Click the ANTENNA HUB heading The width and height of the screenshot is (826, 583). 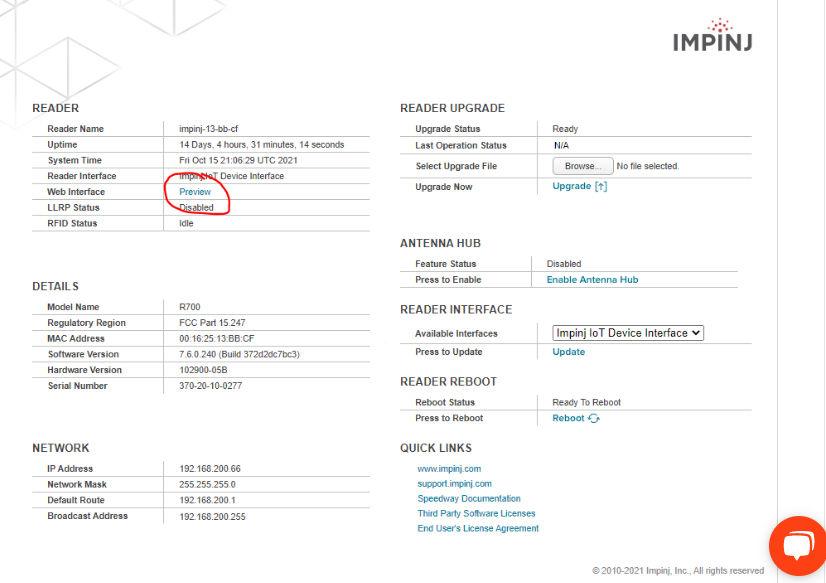click(440, 243)
